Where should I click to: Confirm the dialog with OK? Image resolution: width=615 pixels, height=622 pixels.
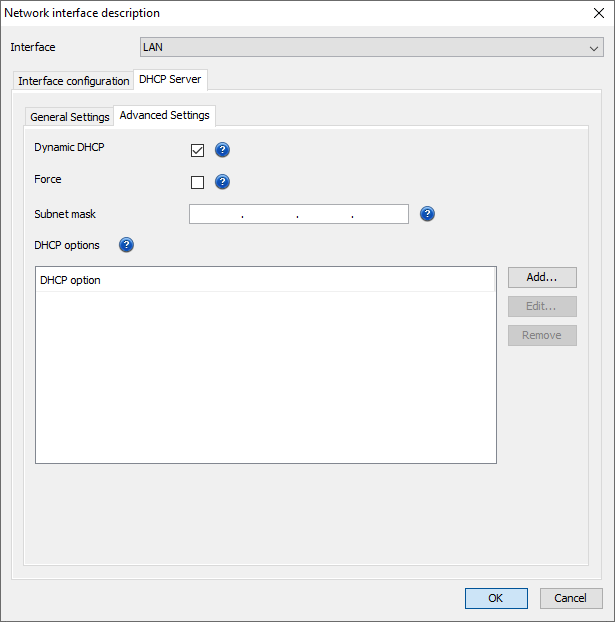[x=496, y=598]
